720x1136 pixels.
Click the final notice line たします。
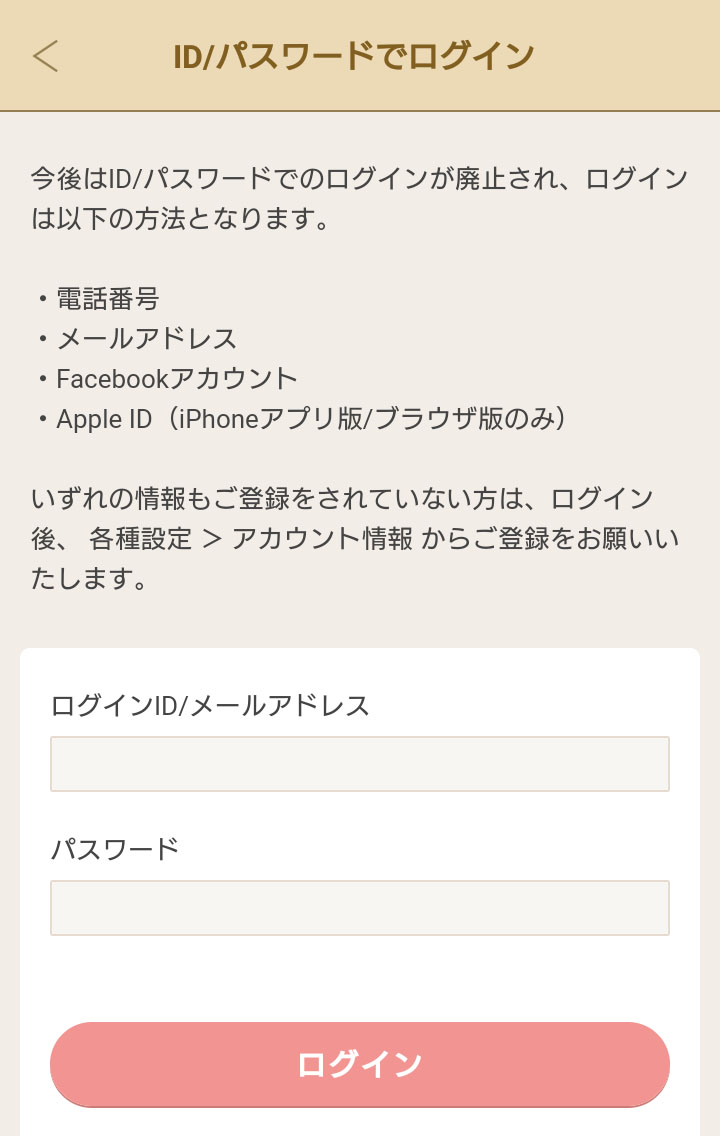click(x=90, y=578)
